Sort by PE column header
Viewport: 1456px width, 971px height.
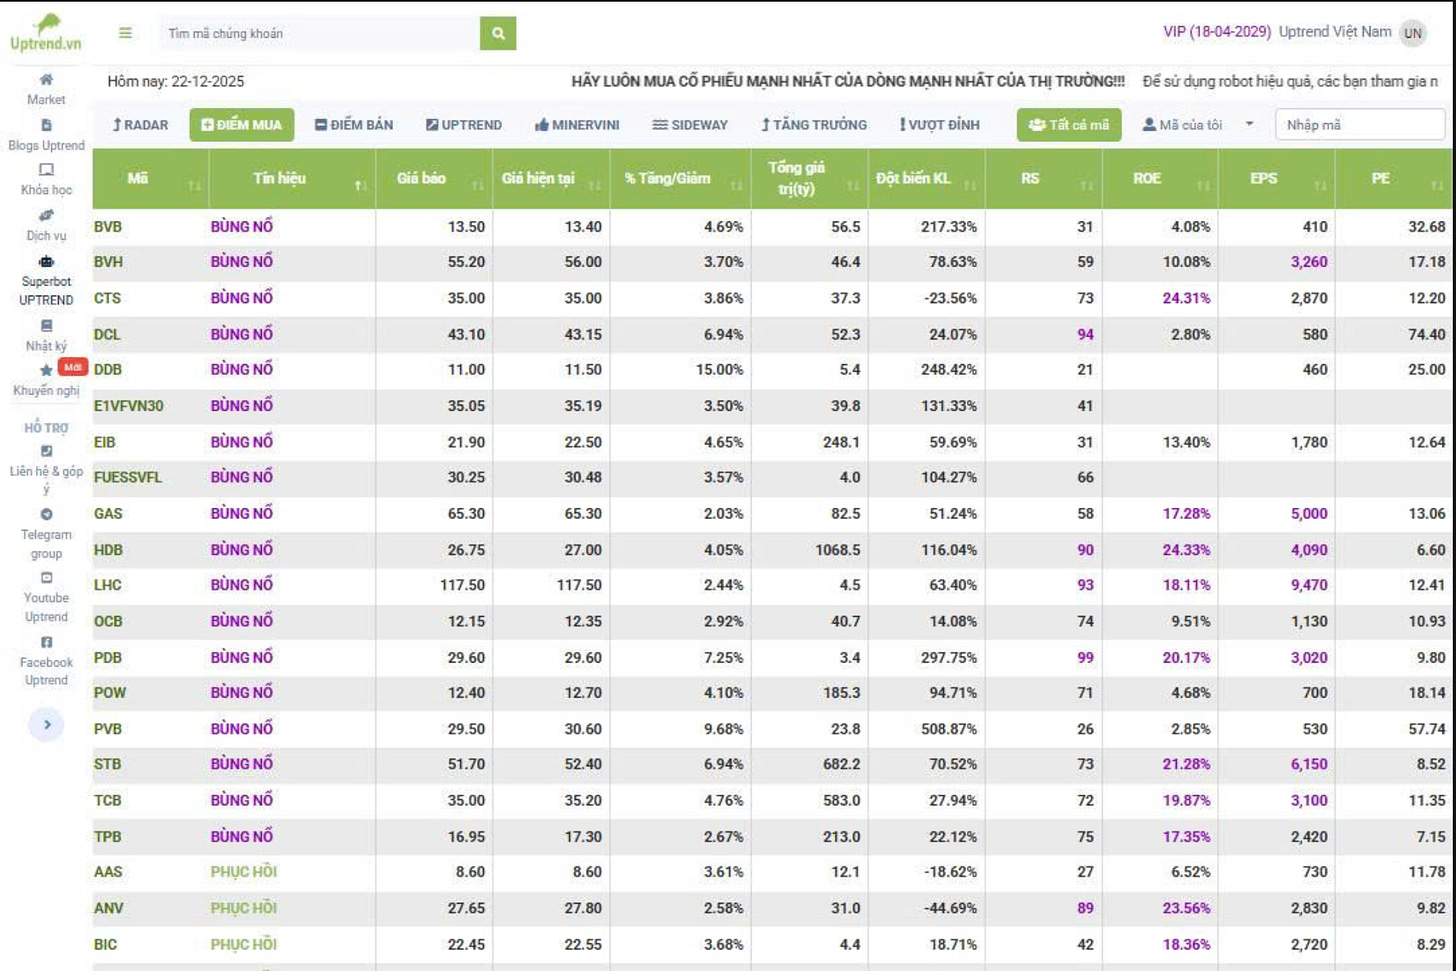[1394, 179]
